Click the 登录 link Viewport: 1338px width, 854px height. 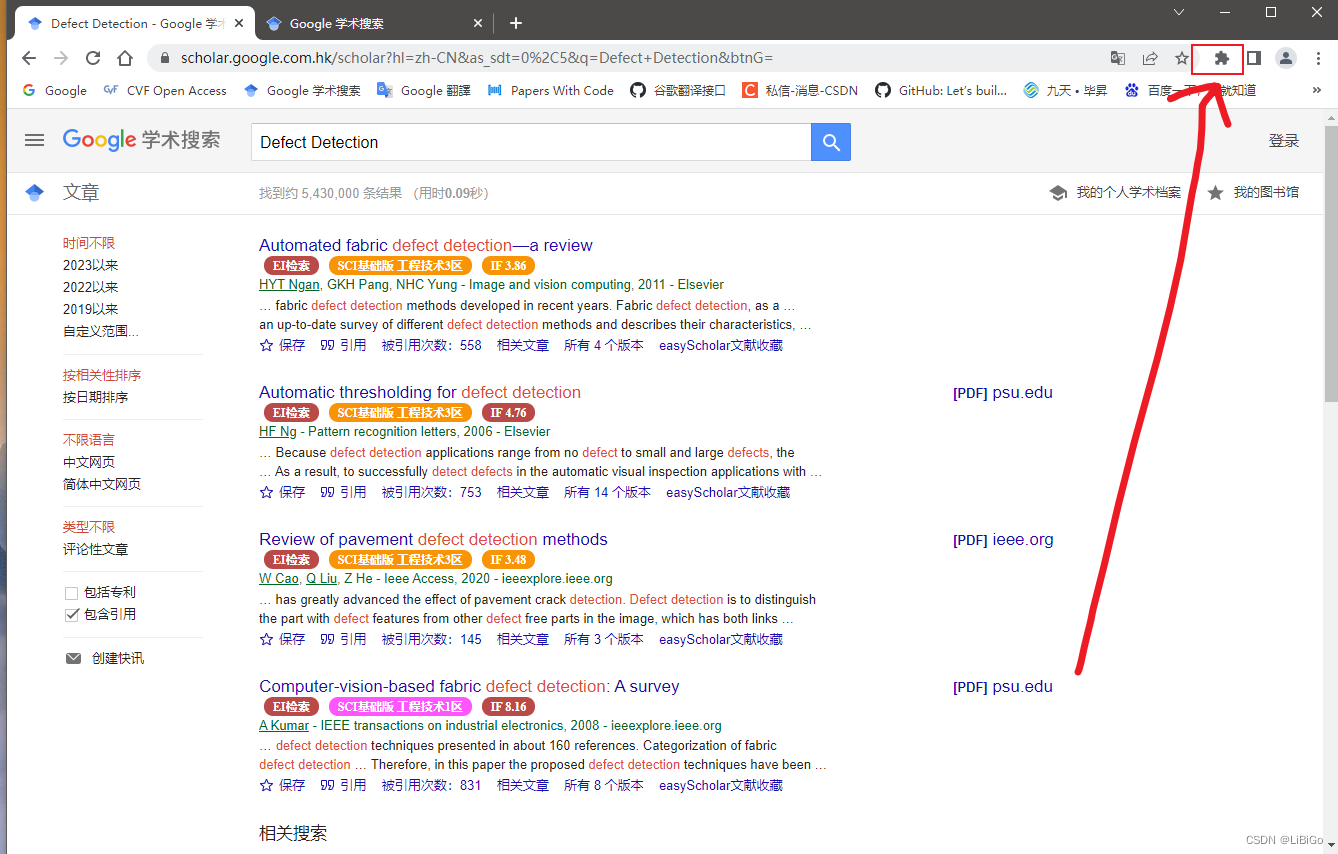point(1284,140)
